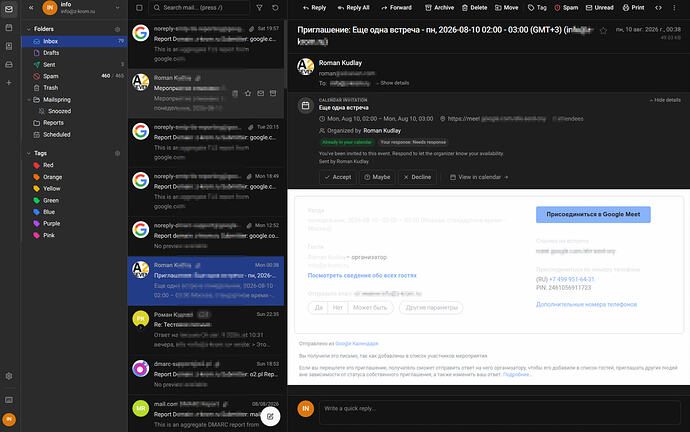Image resolution: width=690 pixels, height=432 pixels.
Task: Click the IN avatar at bottom left
Action: (9, 419)
